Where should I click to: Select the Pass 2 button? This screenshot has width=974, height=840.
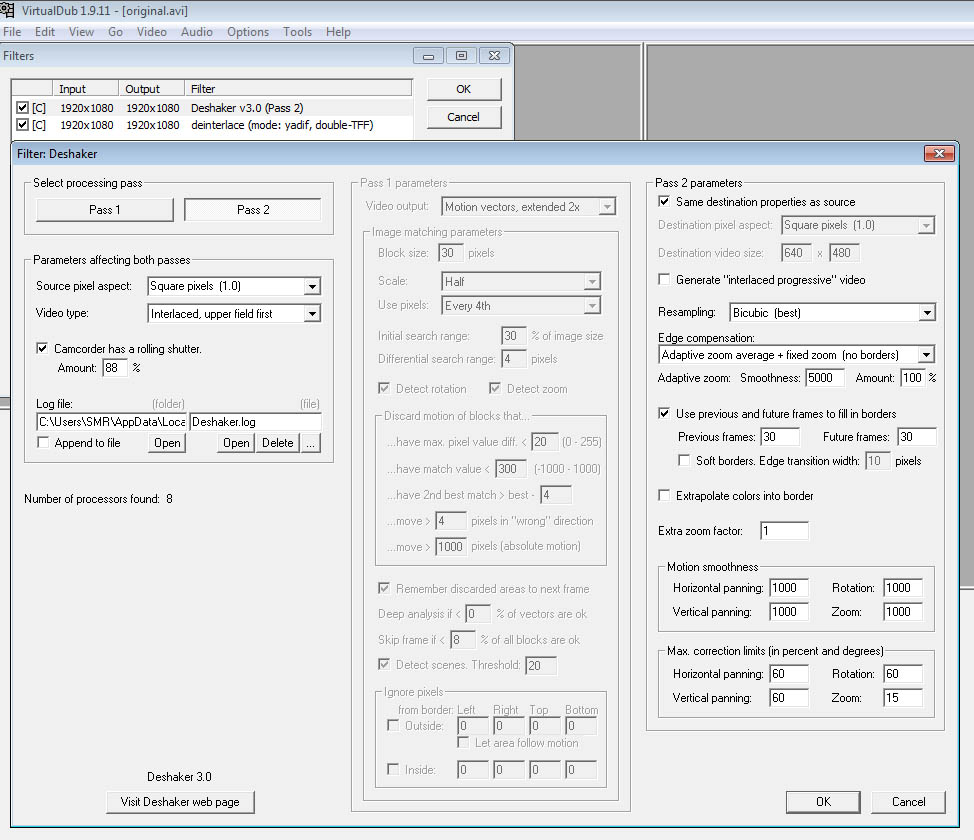point(253,210)
